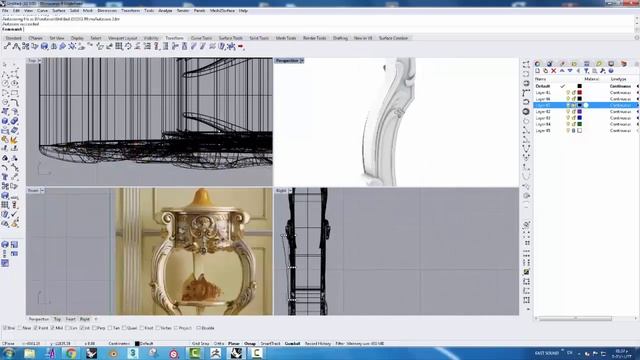640x360 pixels.
Task: Enable the Perp osnap checkbox
Action: [x=95, y=328]
